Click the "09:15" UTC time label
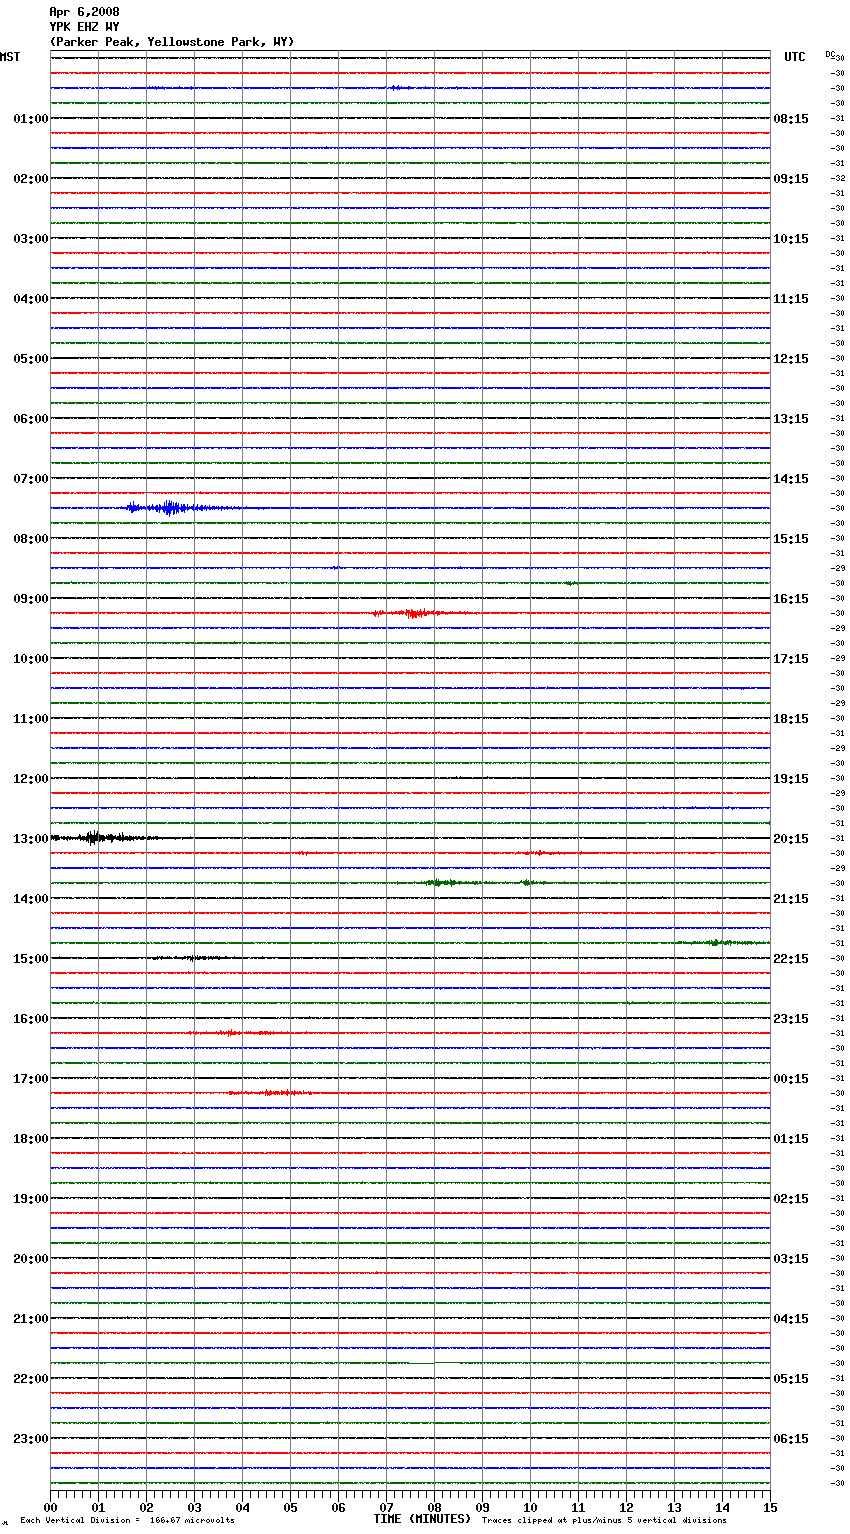 coord(791,179)
